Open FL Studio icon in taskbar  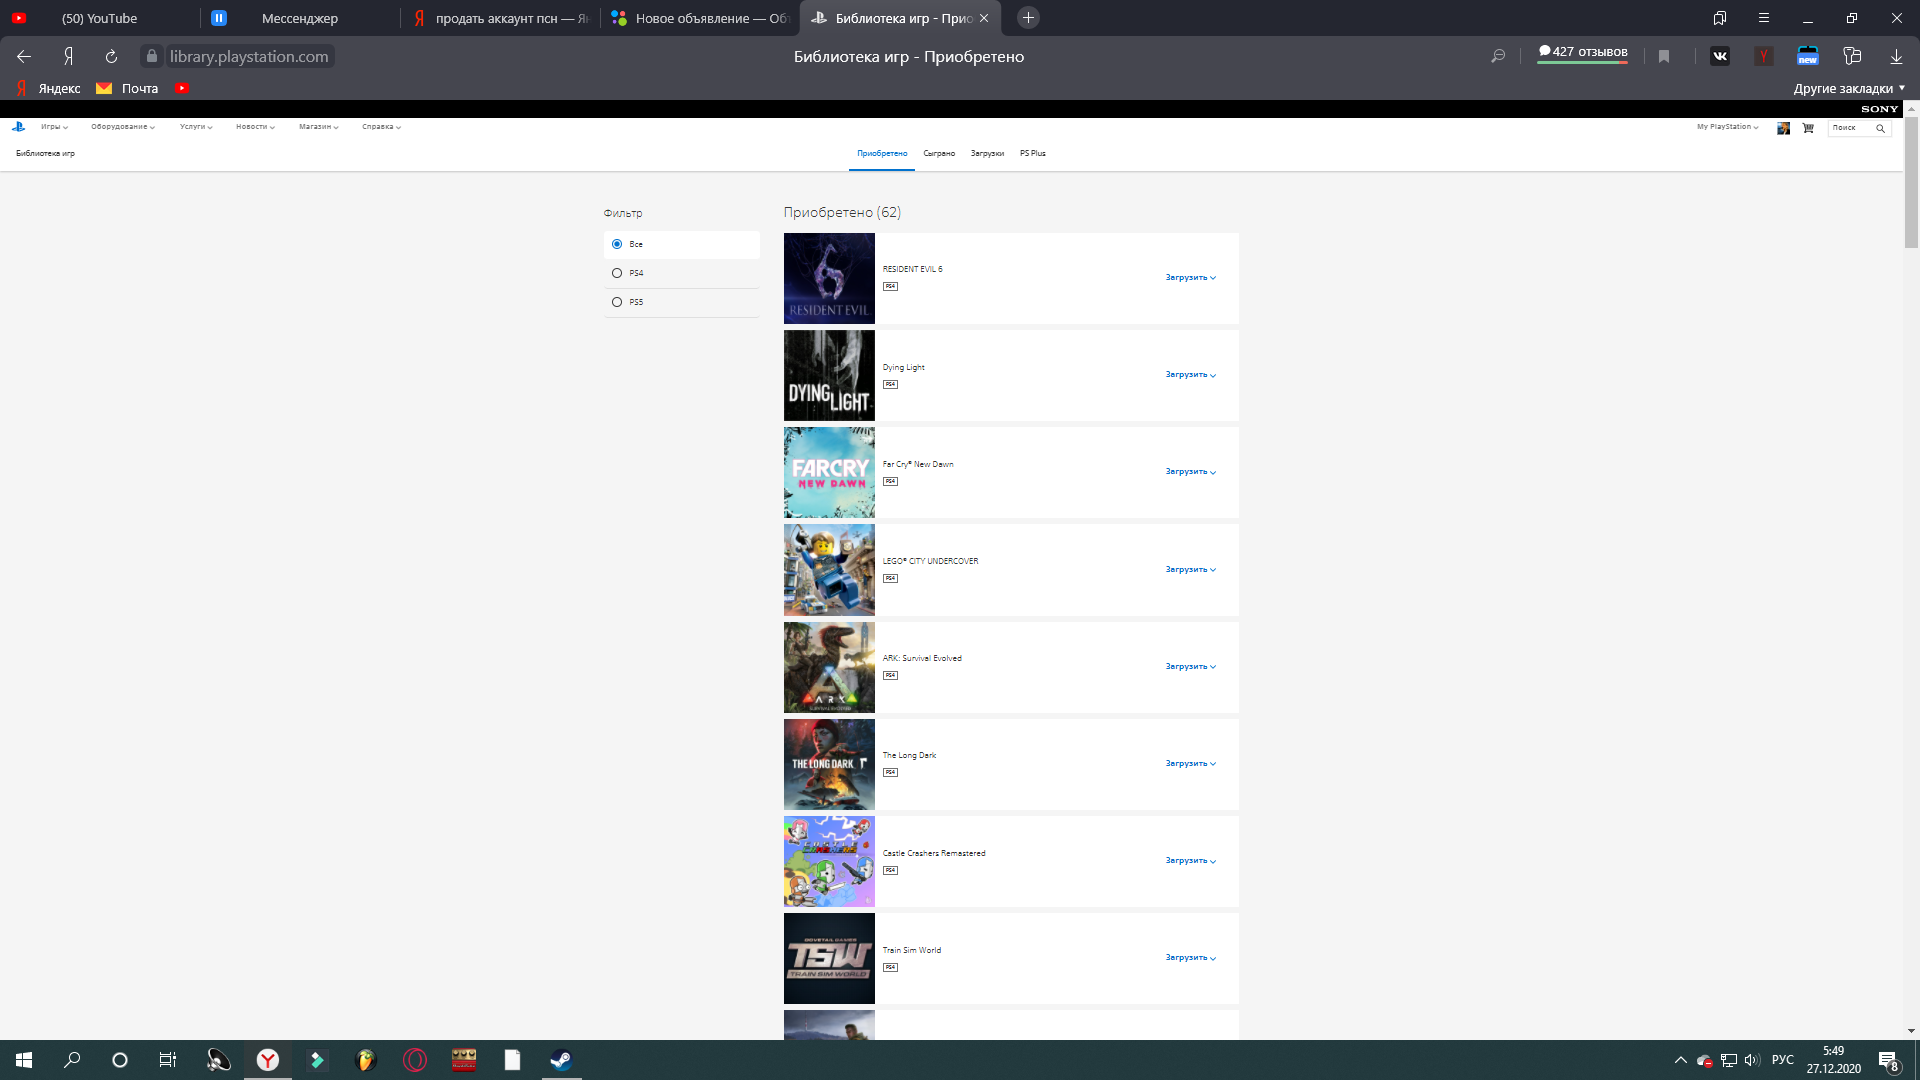click(x=366, y=1060)
